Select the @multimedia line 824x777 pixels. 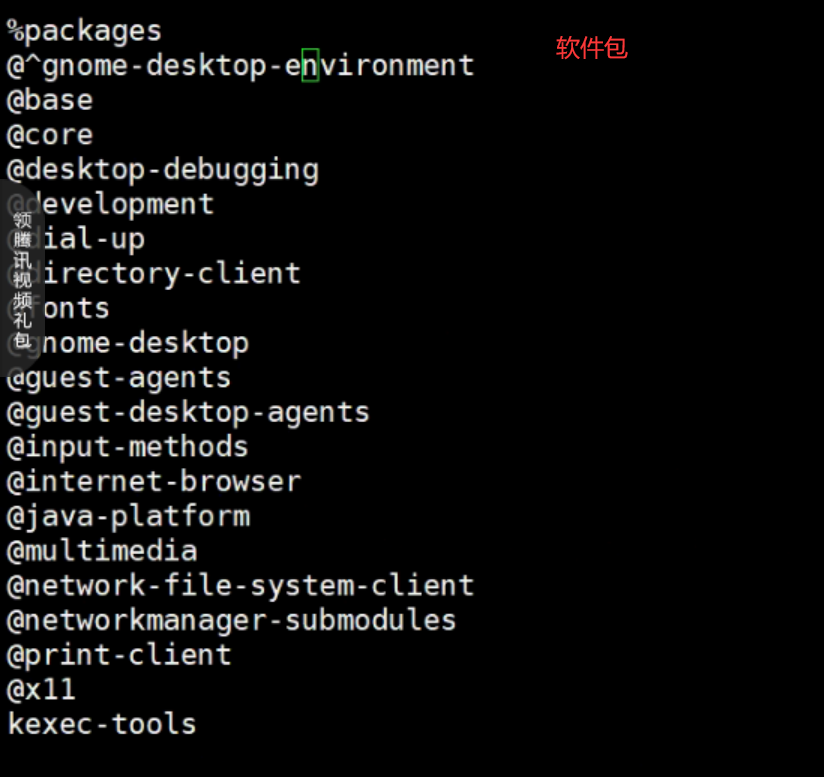102,551
